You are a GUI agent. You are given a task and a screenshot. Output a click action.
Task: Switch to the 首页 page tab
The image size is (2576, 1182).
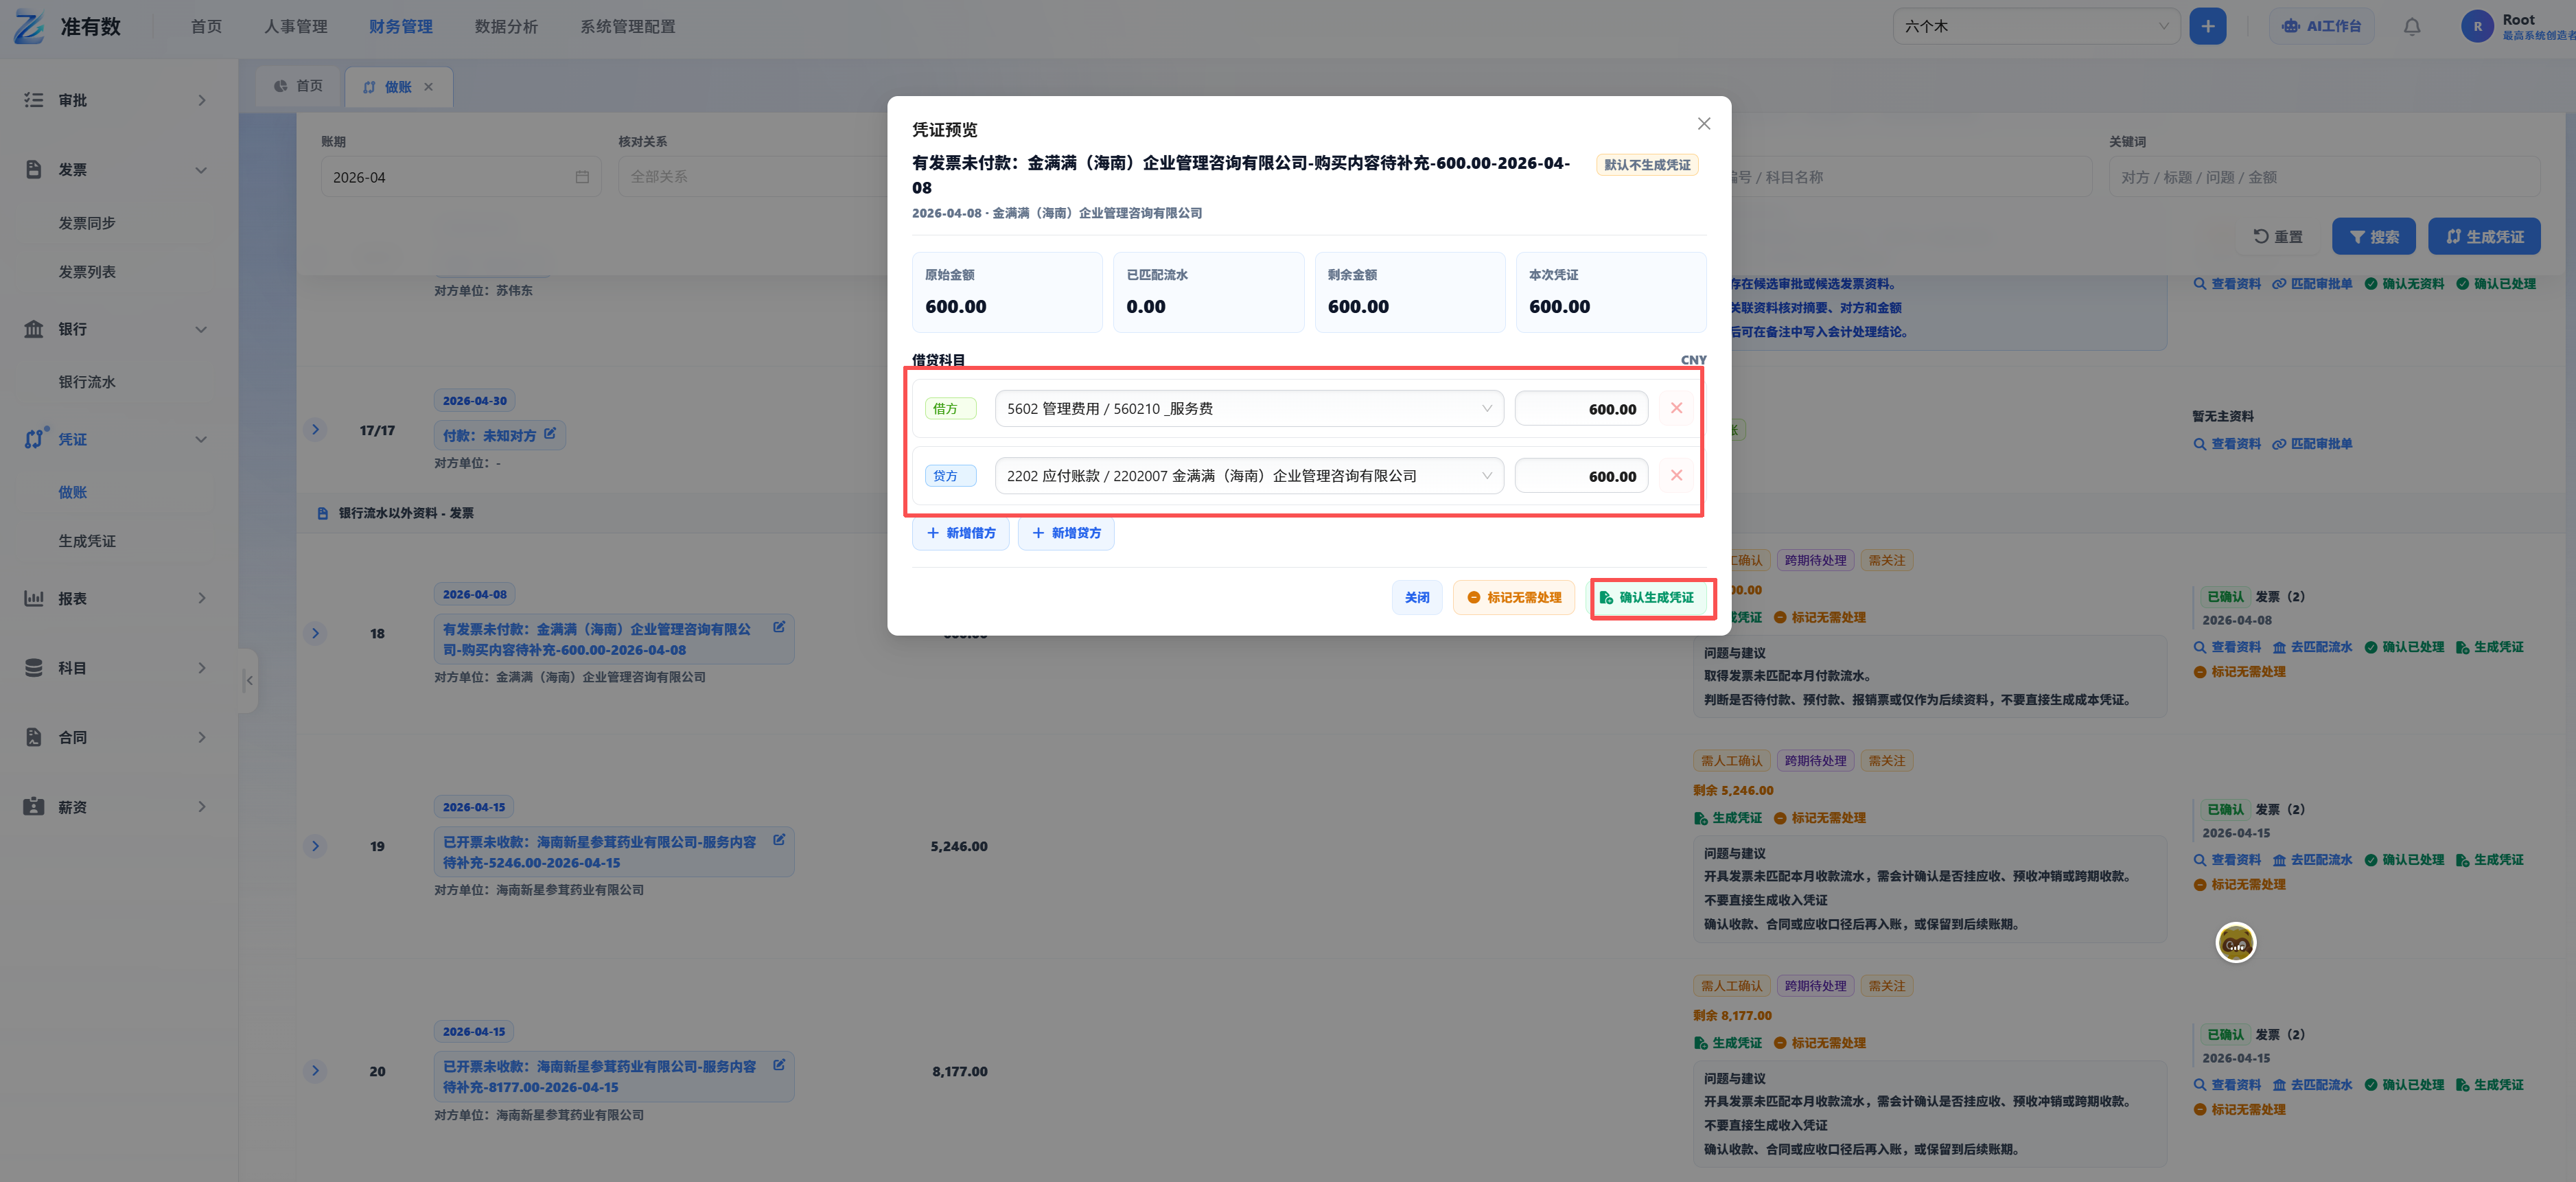[x=299, y=87]
